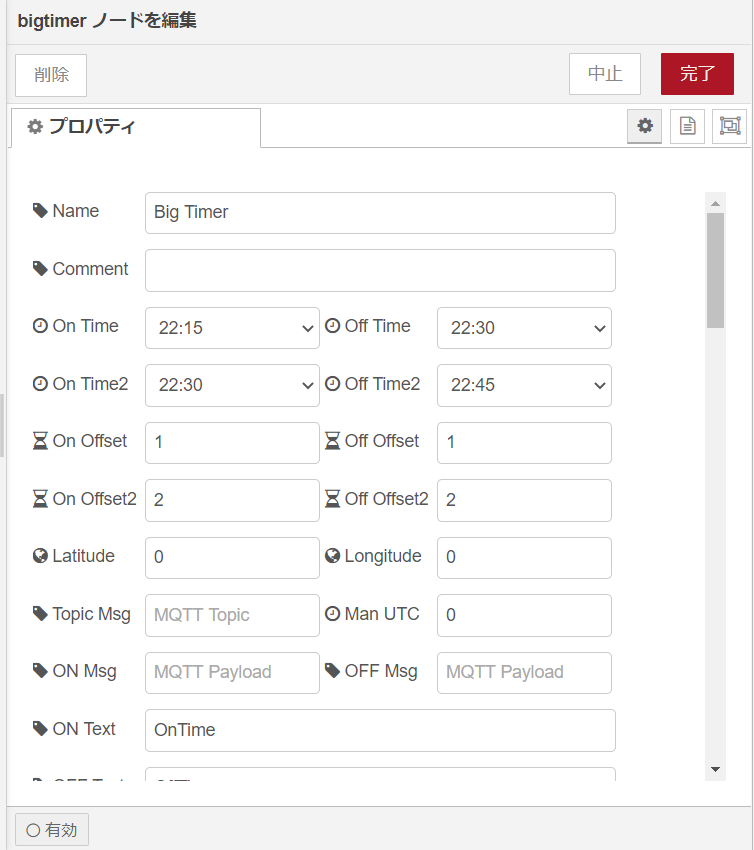
Task: Click the clock icon beside Off Time2
Action: (x=332, y=384)
